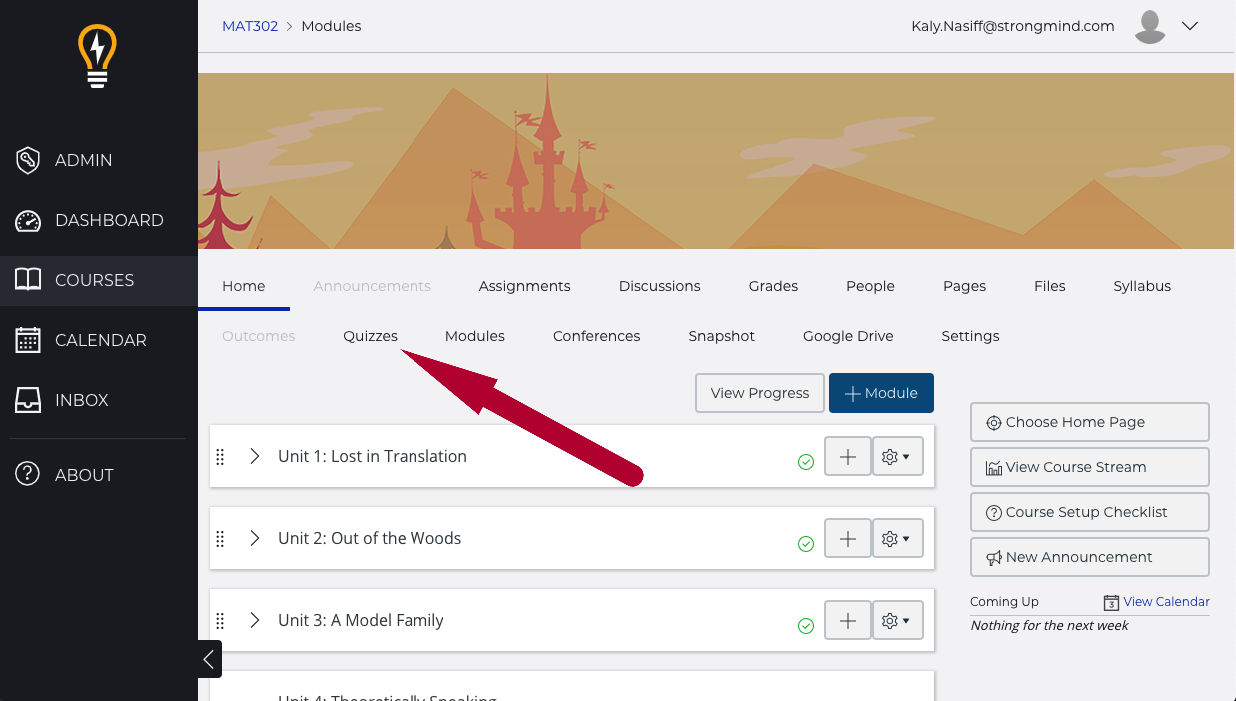Toggle published checkmark on Unit 3
1236x701 pixels.
[x=805, y=626]
